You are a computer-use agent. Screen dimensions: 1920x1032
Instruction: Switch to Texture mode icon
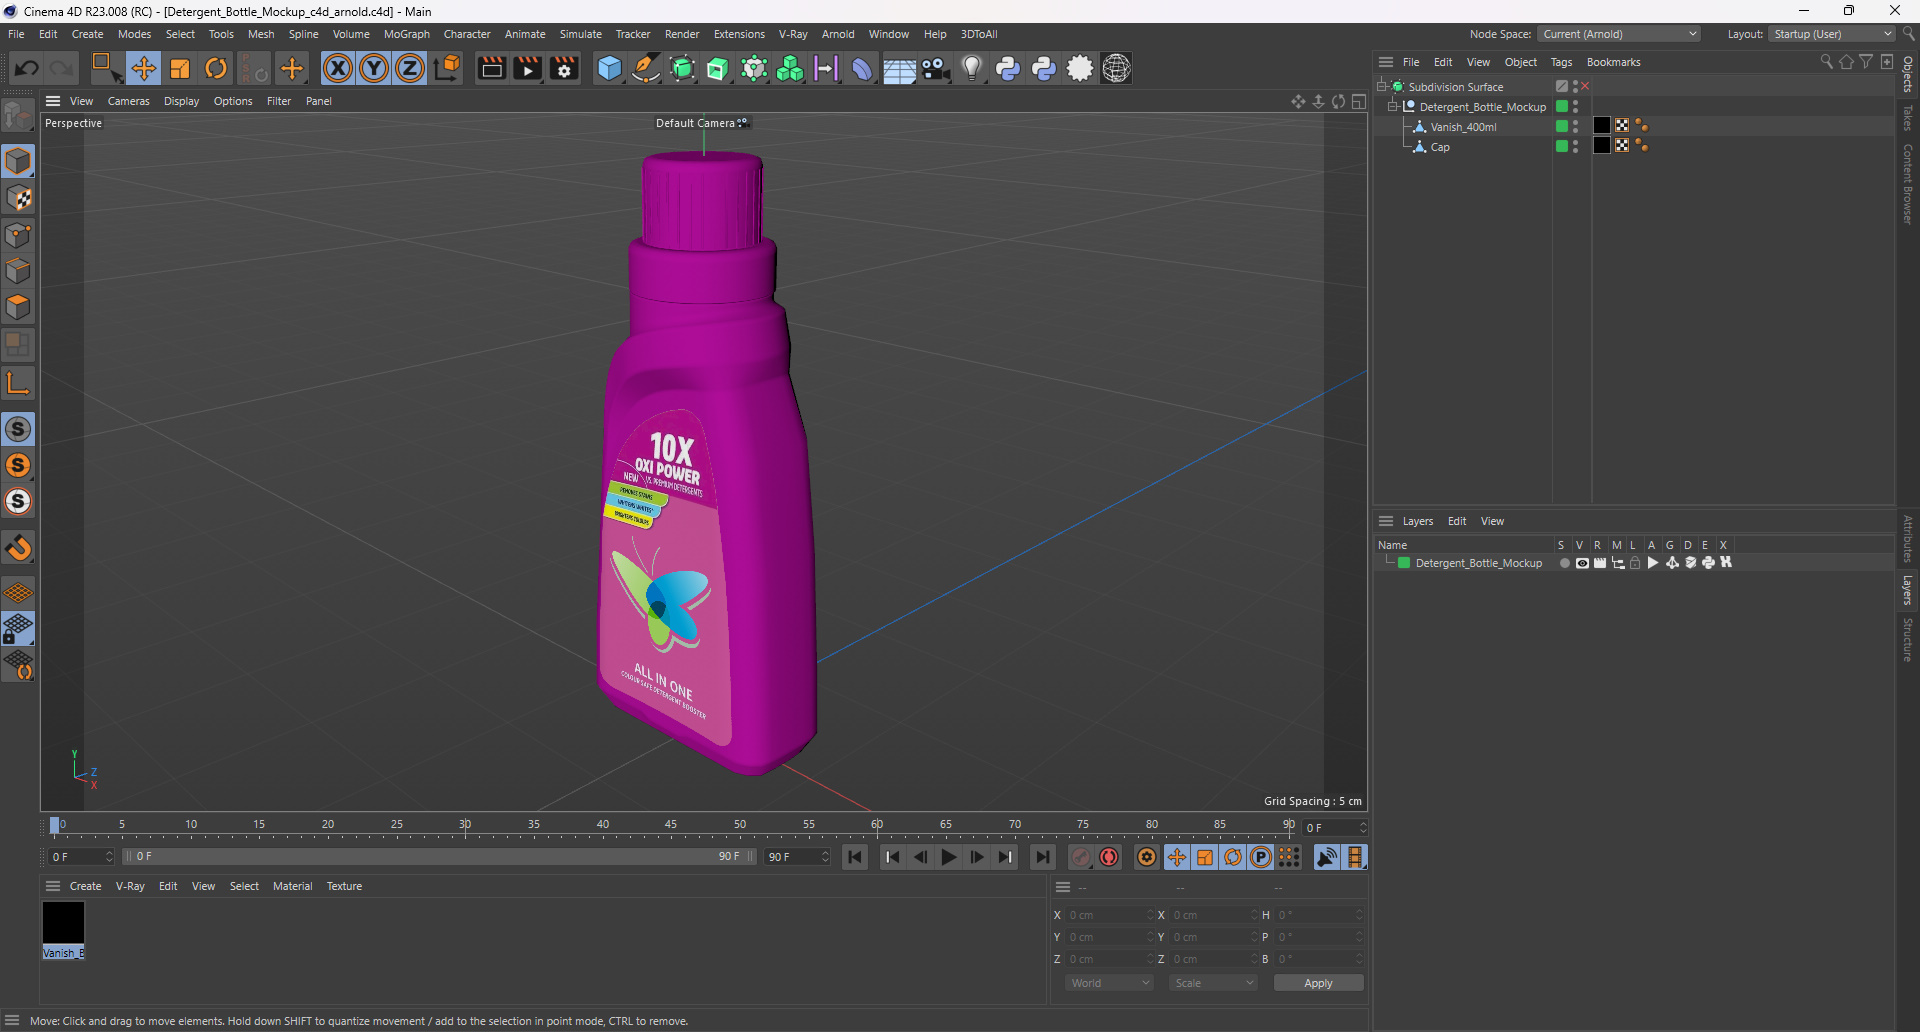coord(18,198)
